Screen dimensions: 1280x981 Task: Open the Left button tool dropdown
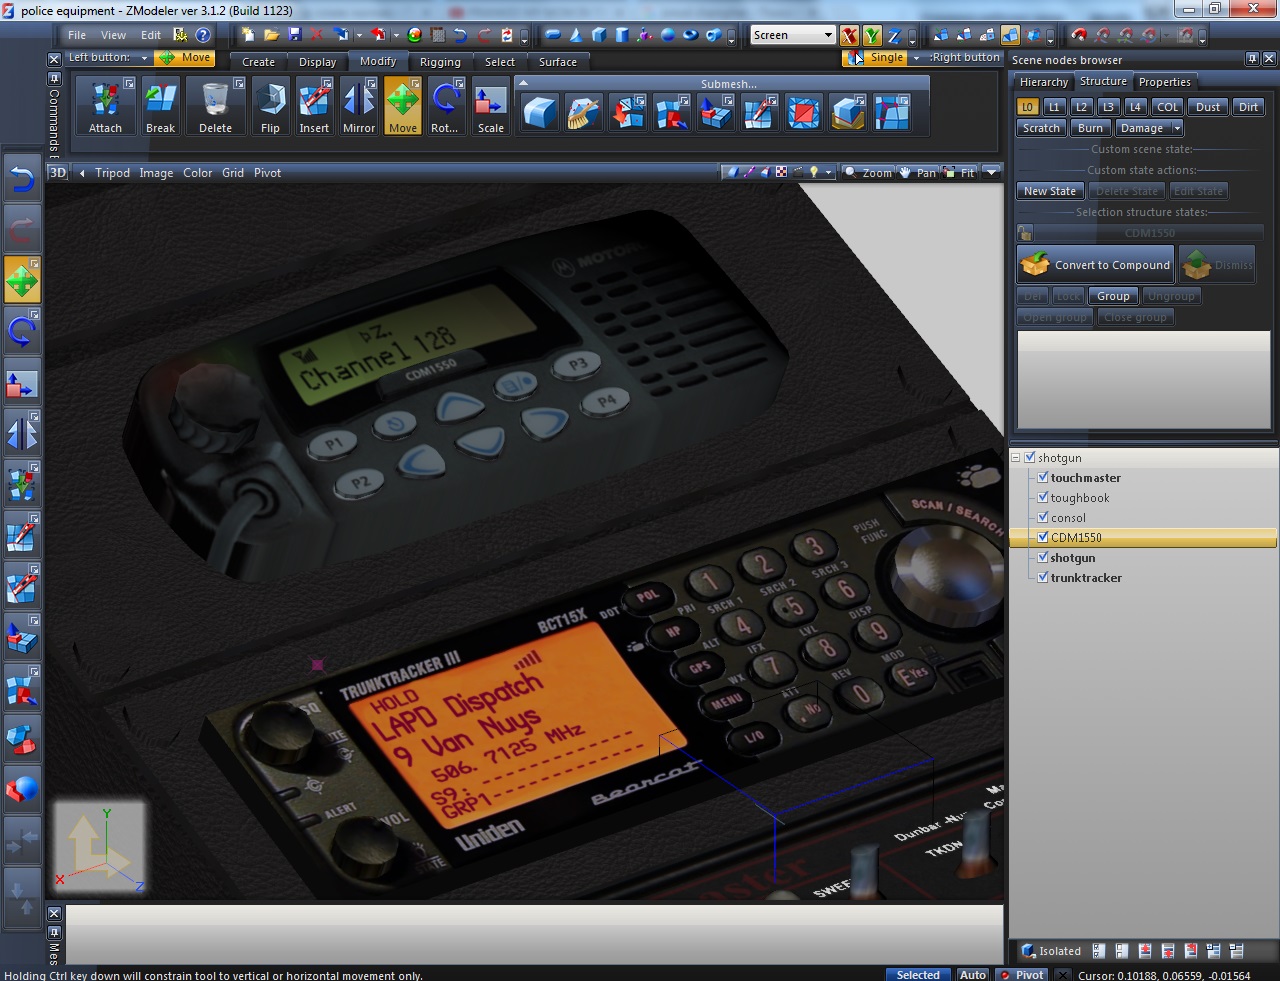[144, 58]
